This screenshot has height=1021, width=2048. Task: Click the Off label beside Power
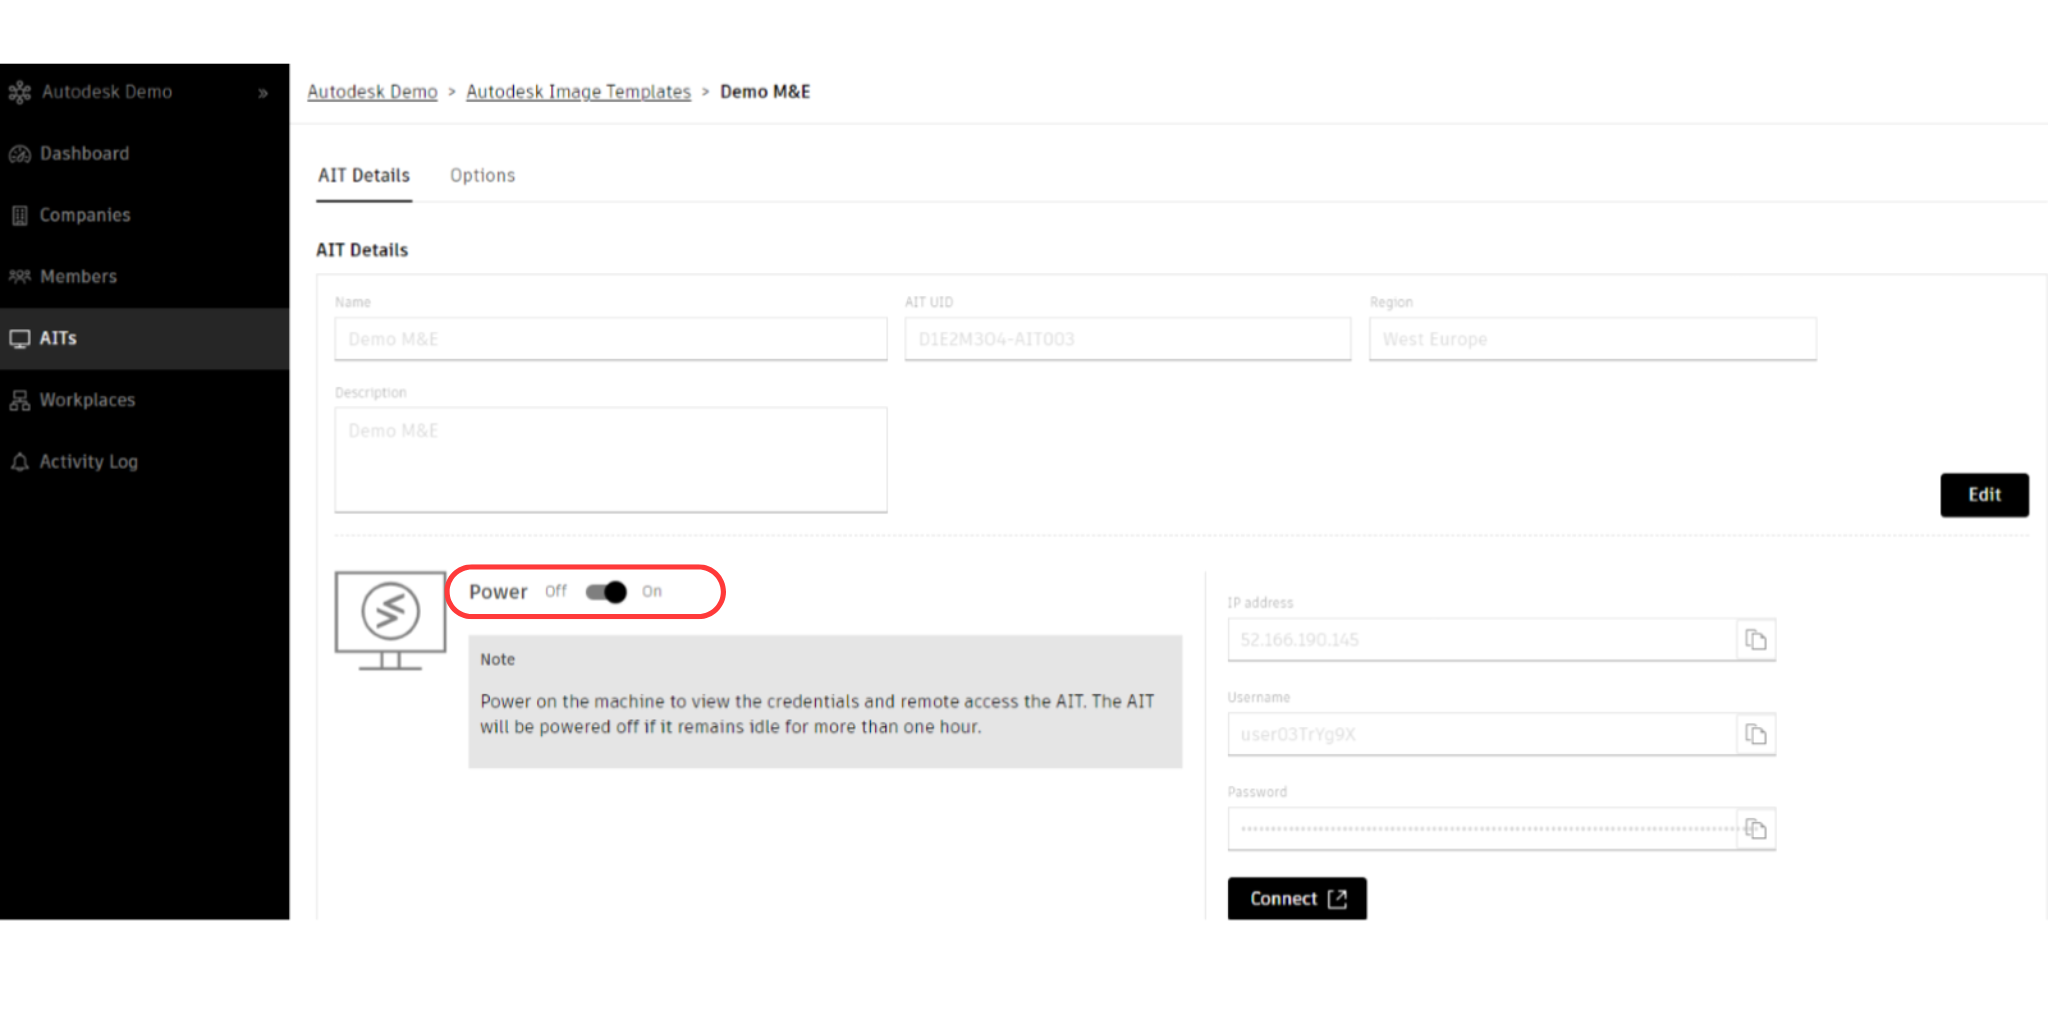556,592
